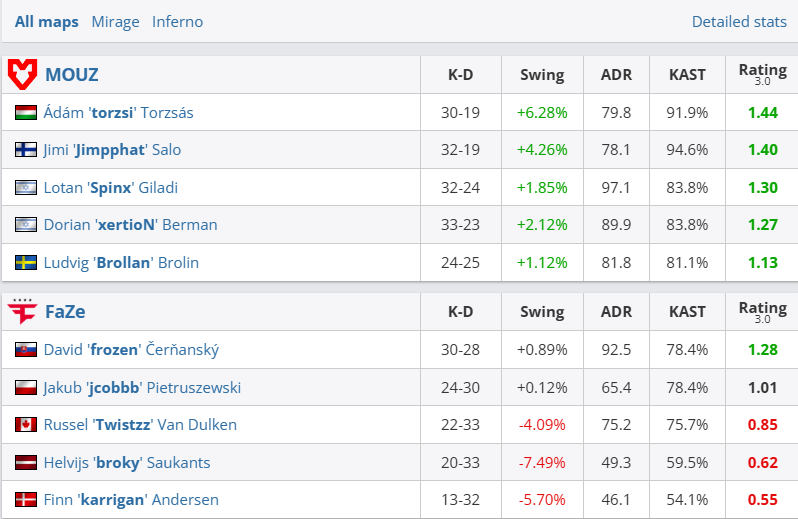
Task: Click the MOUZ Swing column header
Action: point(542,74)
